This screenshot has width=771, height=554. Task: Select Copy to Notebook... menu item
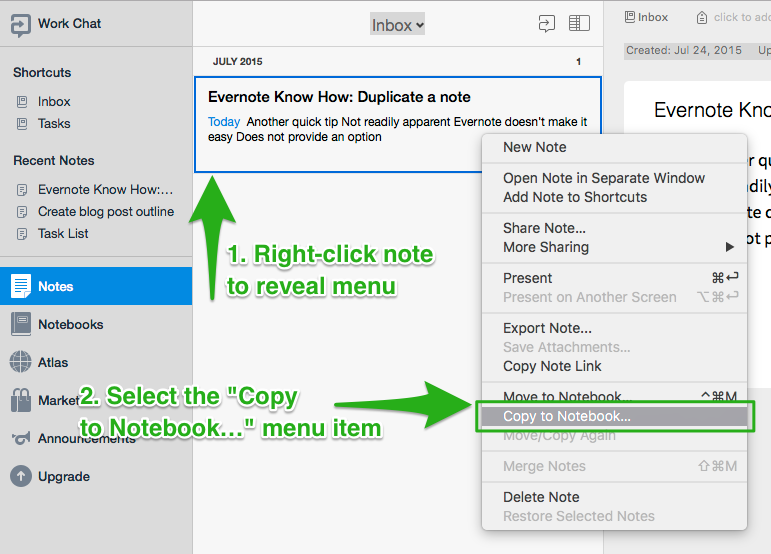tap(614, 416)
